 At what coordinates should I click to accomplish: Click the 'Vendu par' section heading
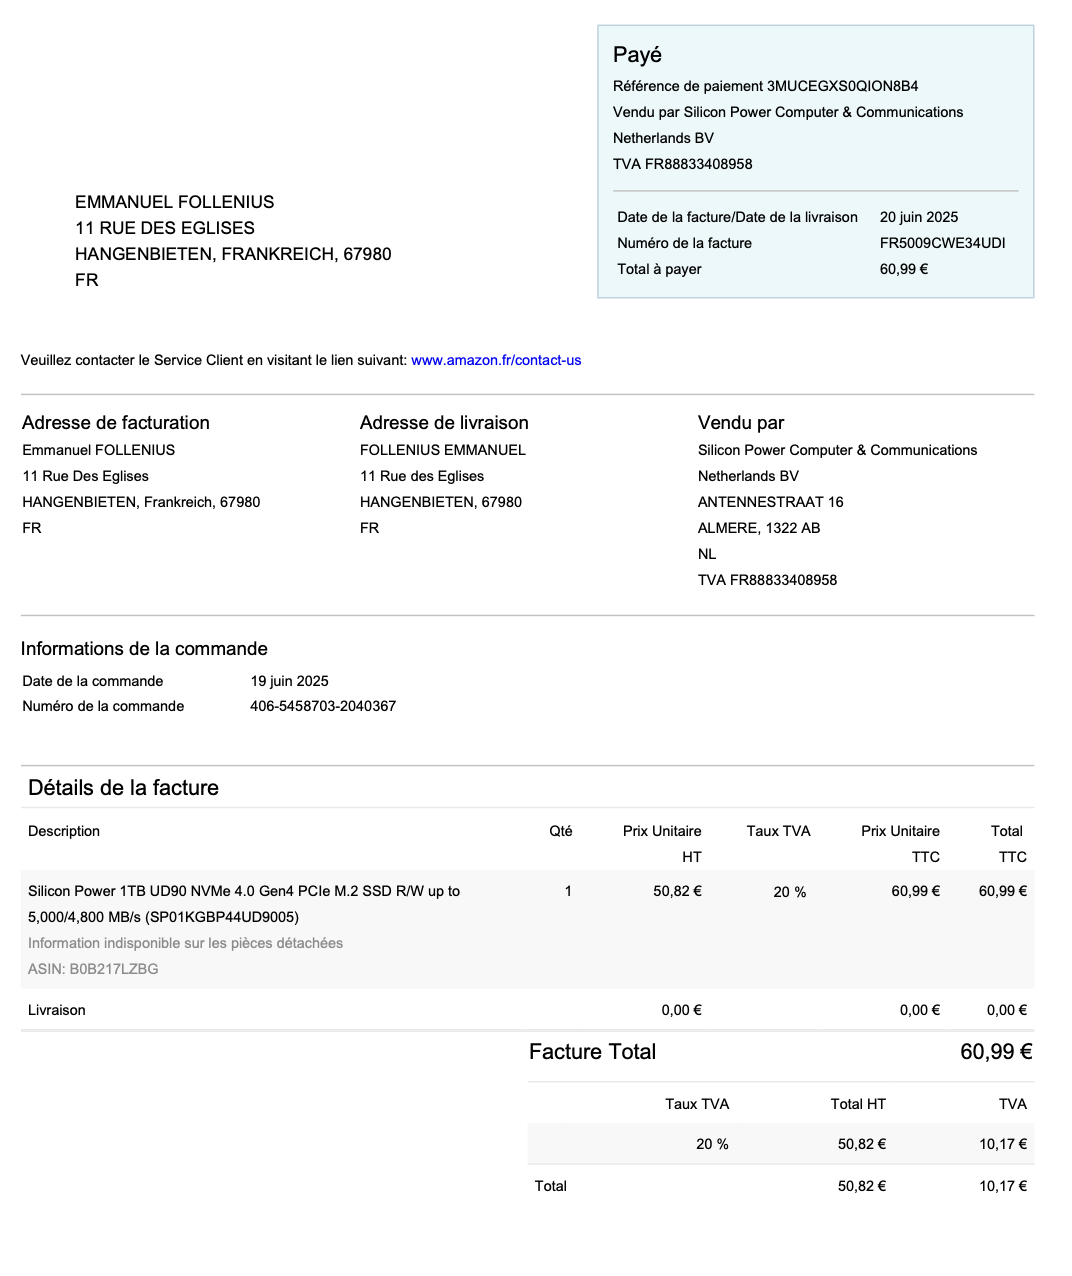click(x=740, y=423)
